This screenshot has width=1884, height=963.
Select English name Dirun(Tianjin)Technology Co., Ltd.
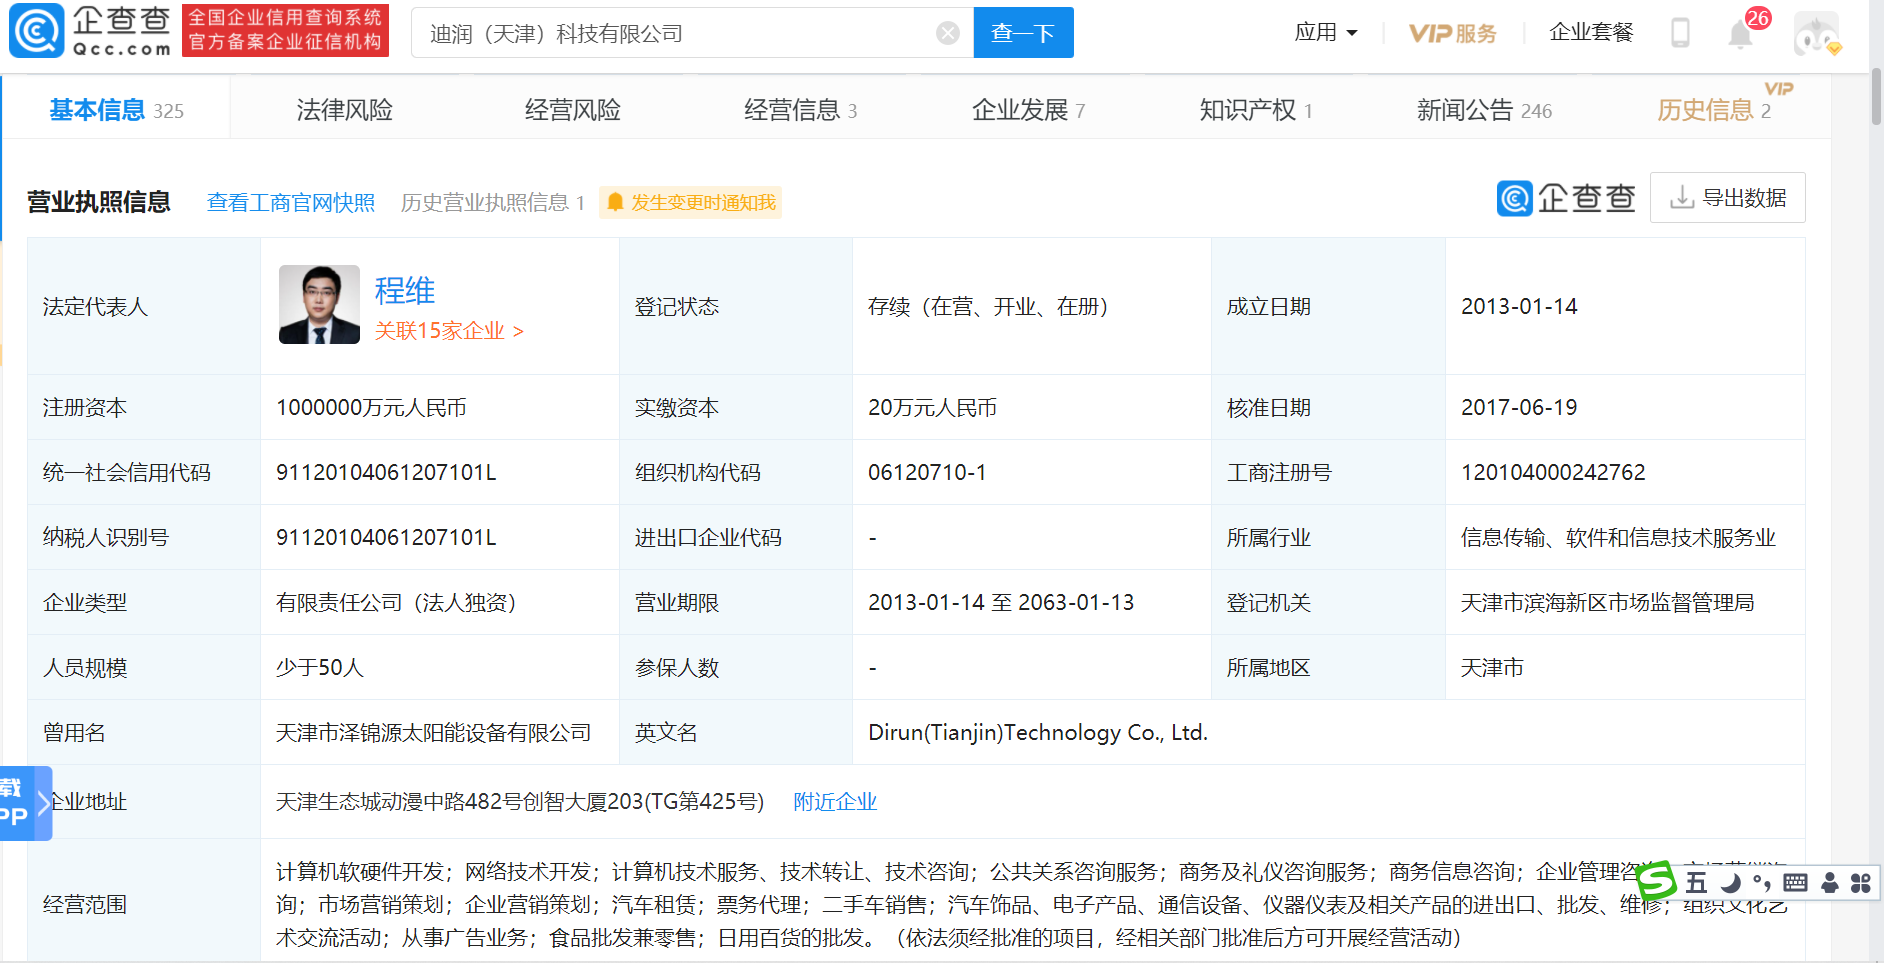[x=1038, y=733]
